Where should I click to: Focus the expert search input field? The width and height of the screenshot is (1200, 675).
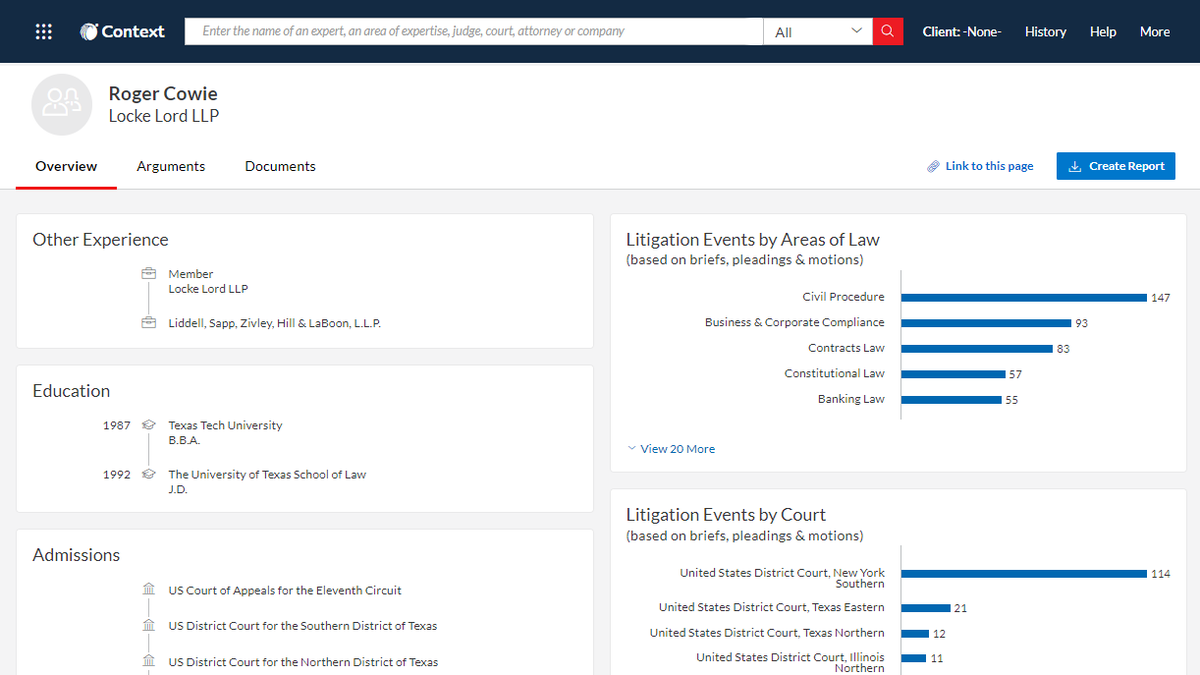click(x=474, y=31)
